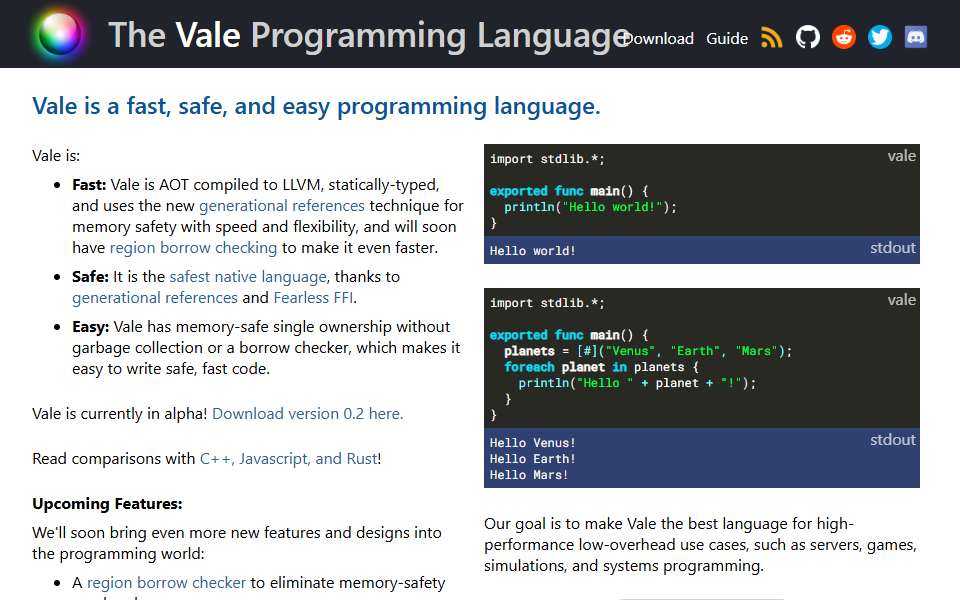Image resolution: width=960 pixels, height=600 pixels.
Task: Open the Download menu item
Action: point(658,39)
